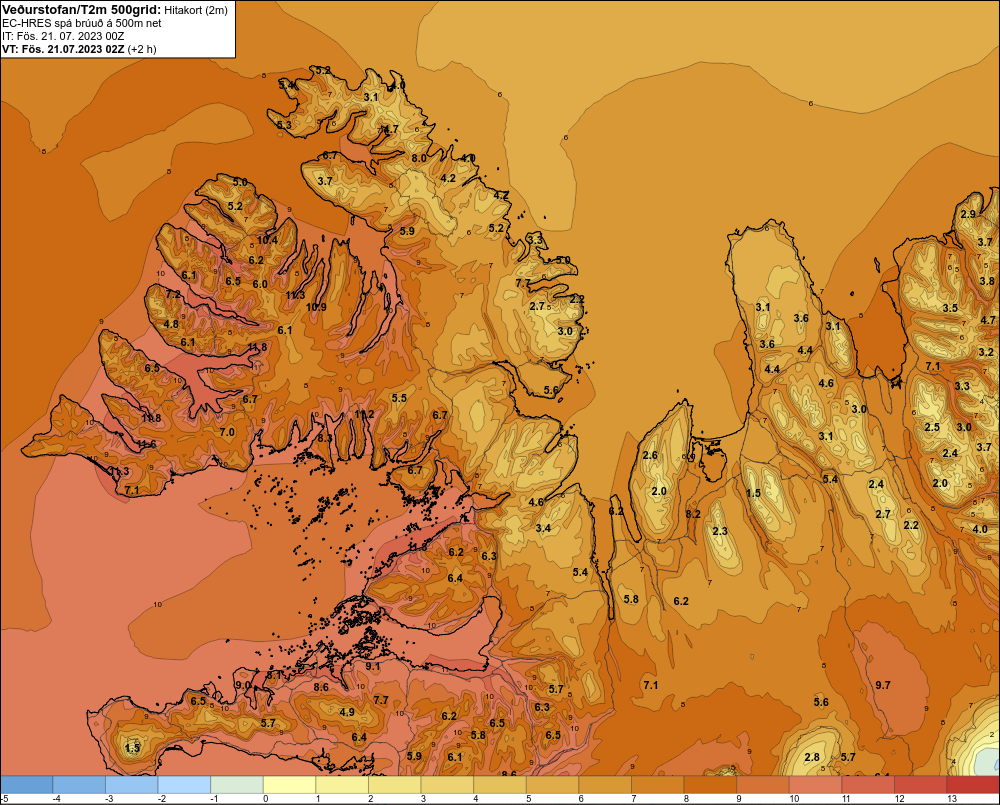Image resolution: width=1000 pixels, height=805 pixels.
Task: Click the '8.3' temperature value
Action: coord(325,438)
